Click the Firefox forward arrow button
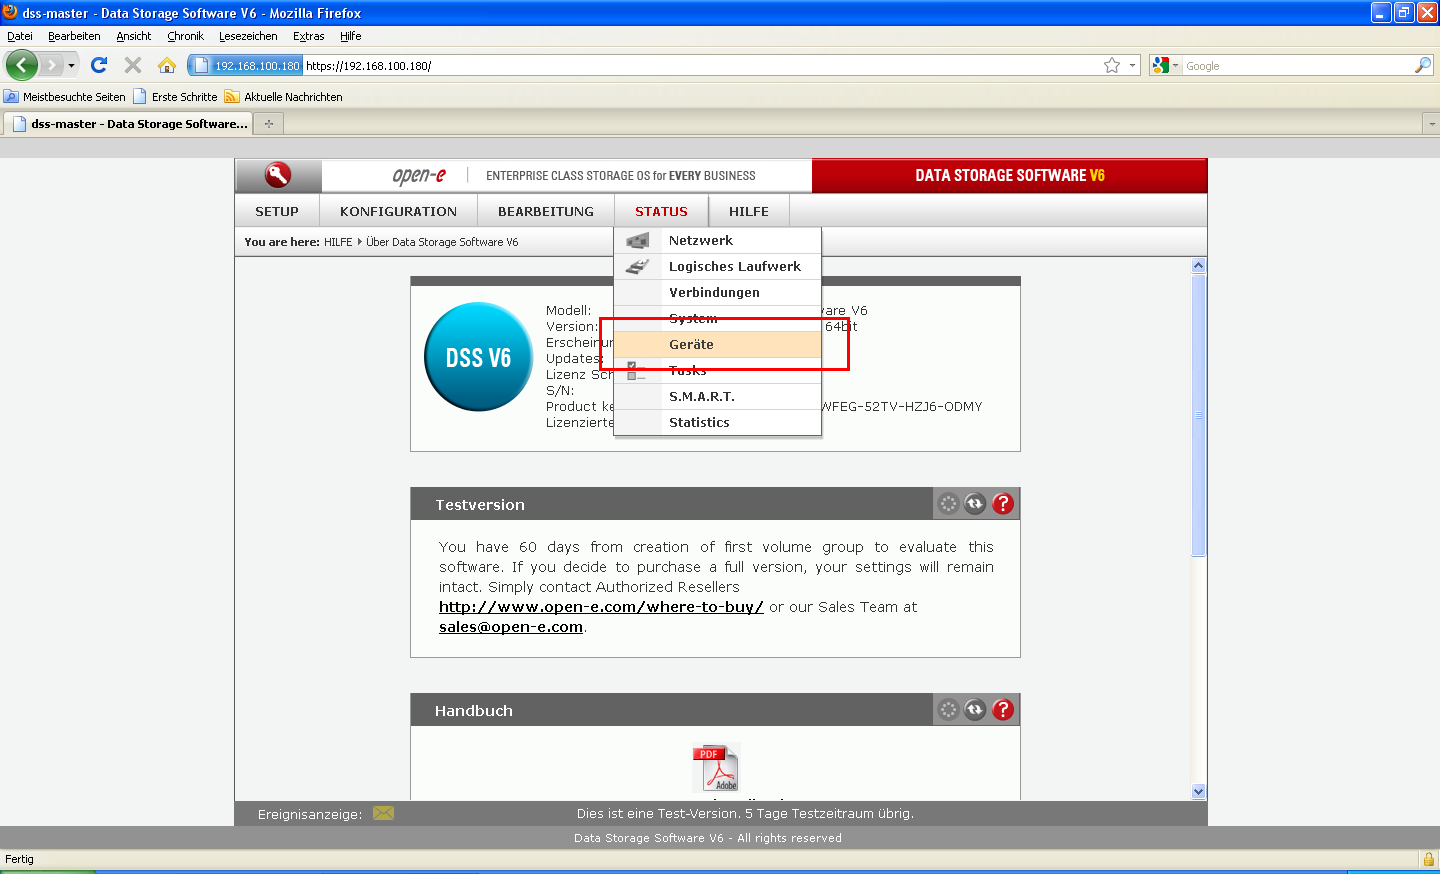The width and height of the screenshot is (1440, 874). tap(51, 65)
